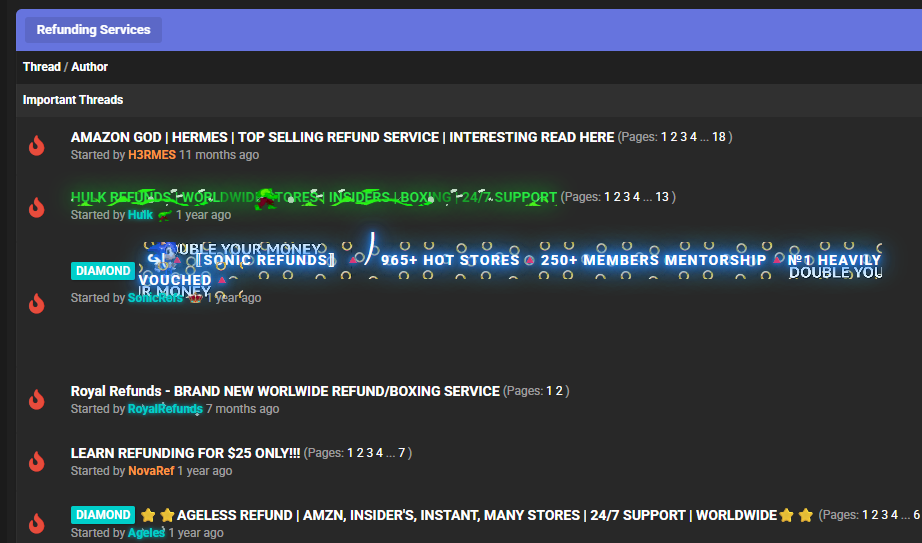Viewport: 922px width, 543px height.
Task: Open the Refunding Services tab
Action: pyautogui.click(x=93, y=29)
